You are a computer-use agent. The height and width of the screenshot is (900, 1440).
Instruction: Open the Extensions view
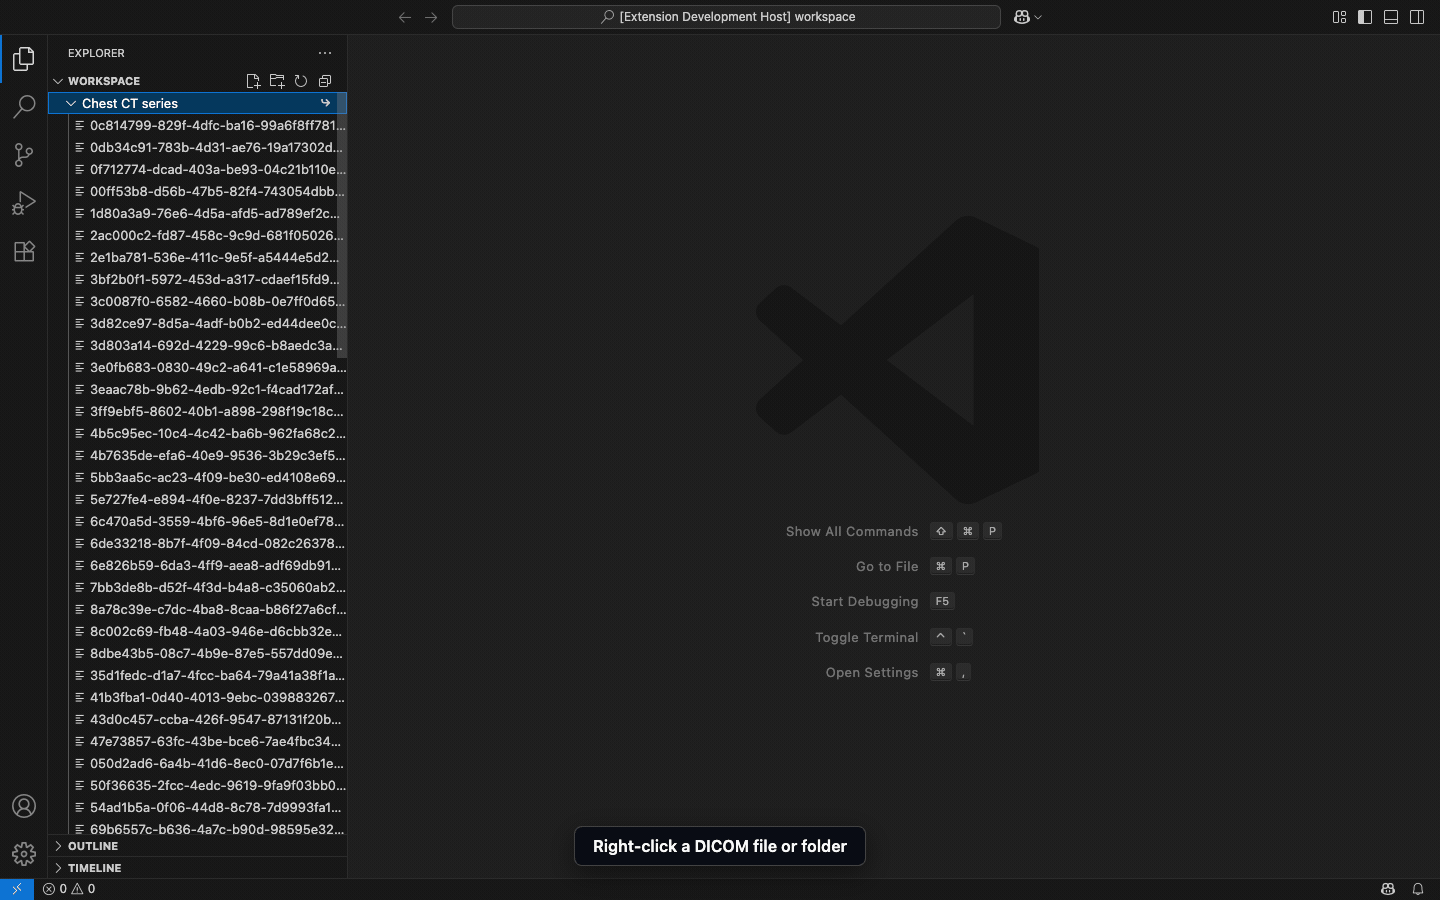[x=24, y=251]
